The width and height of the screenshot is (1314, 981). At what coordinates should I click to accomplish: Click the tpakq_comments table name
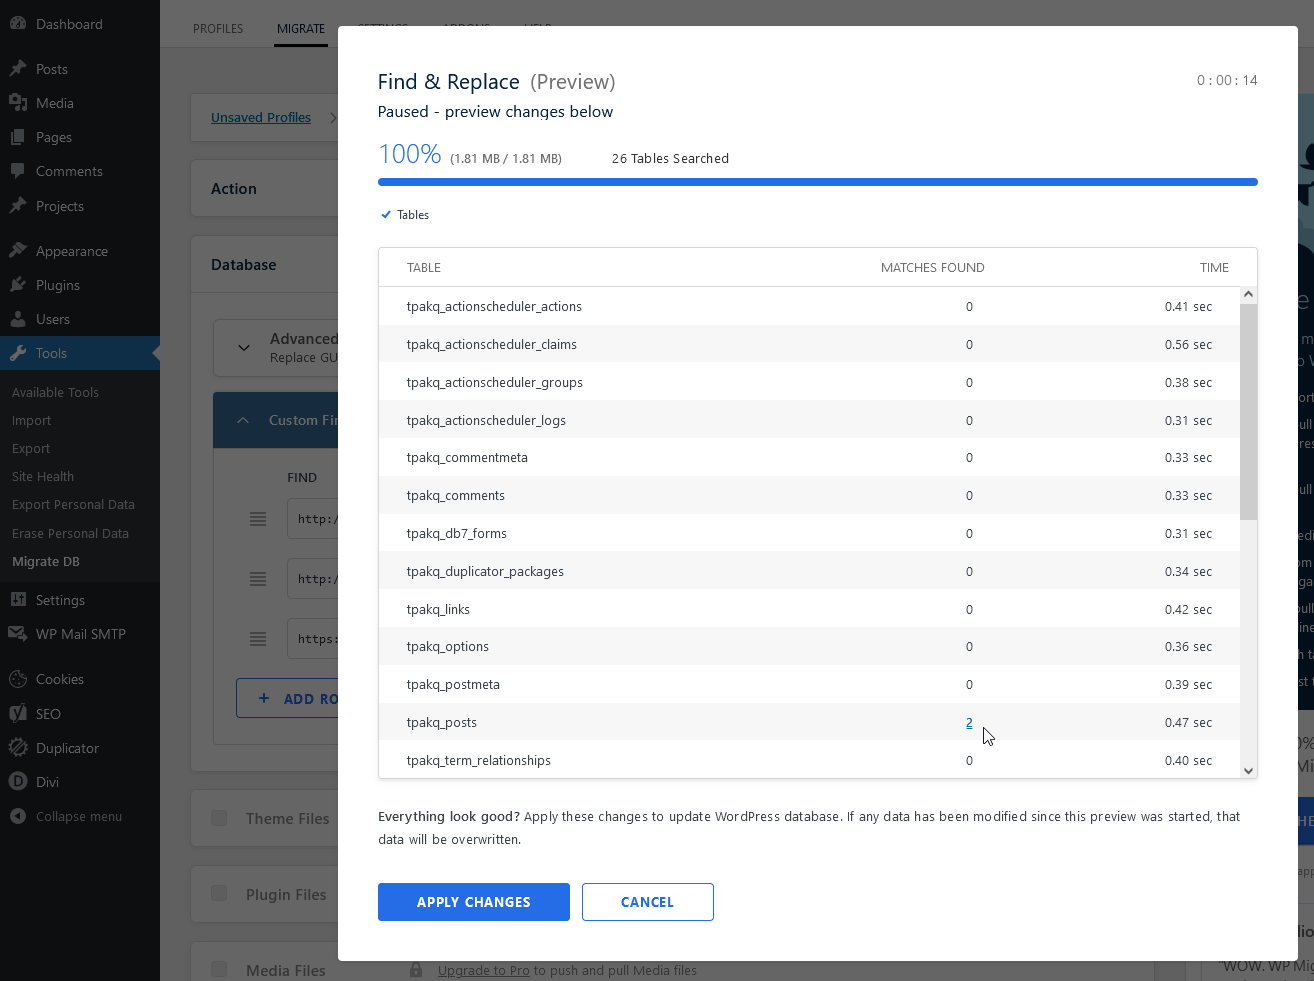(456, 496)
